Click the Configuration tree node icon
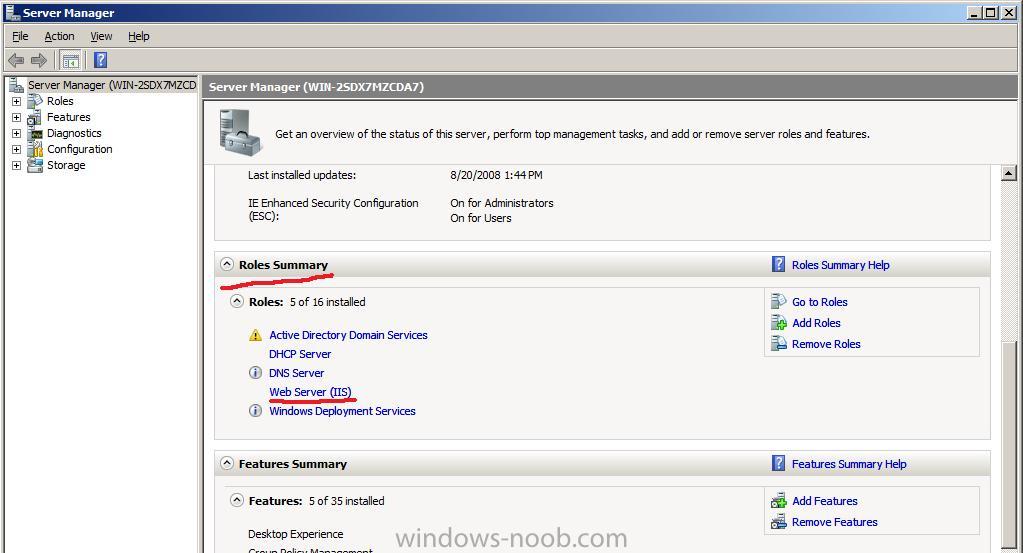This screenshot has height=553, width=1023. [x=35, y=149]
